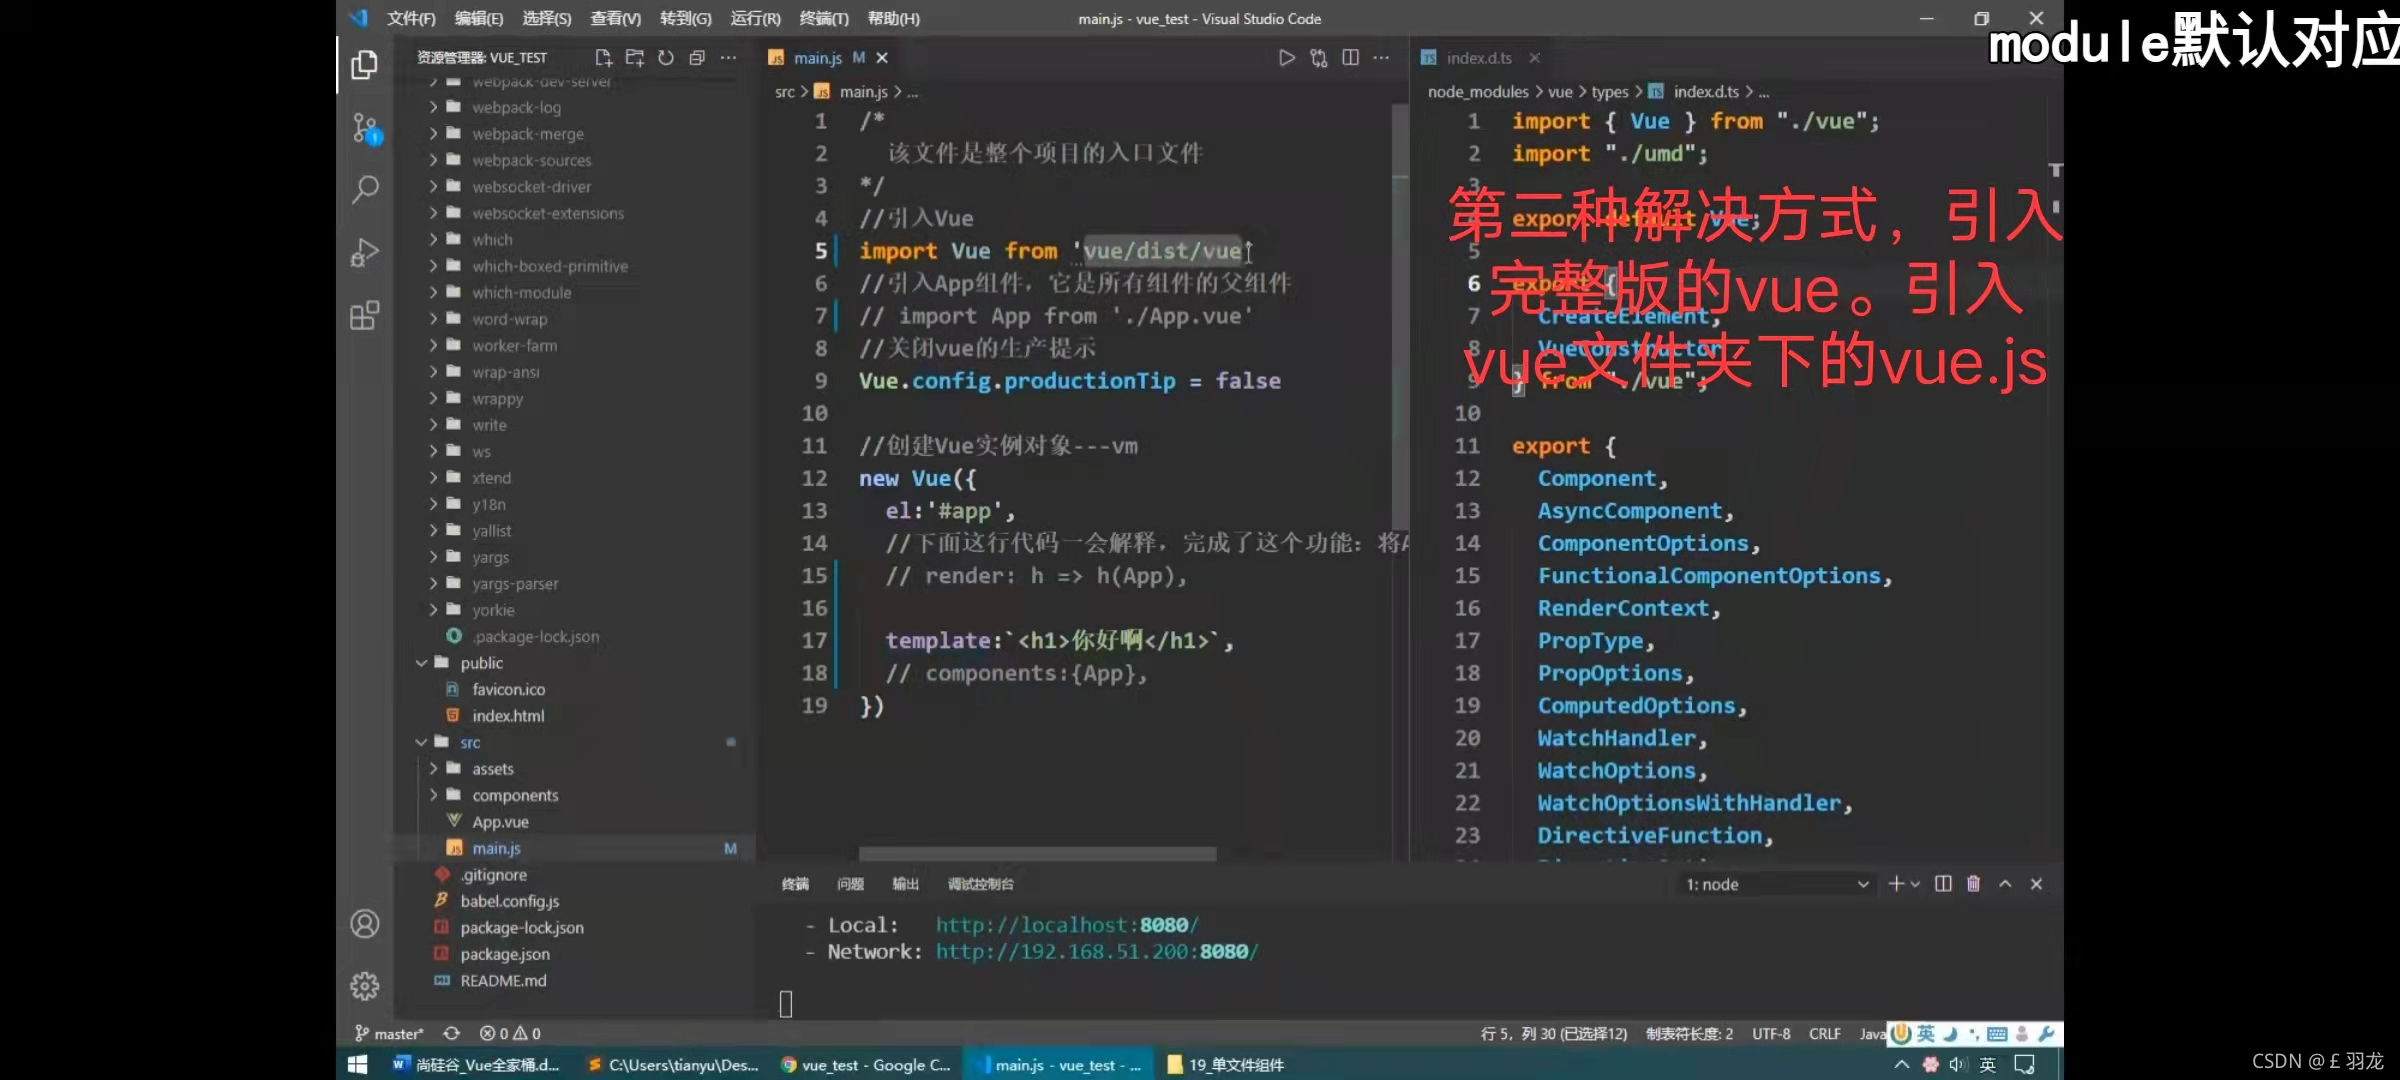Open the Run and Debug view
The width and height of the screenshot is (2400, 1080).
[x=366, y=252]
